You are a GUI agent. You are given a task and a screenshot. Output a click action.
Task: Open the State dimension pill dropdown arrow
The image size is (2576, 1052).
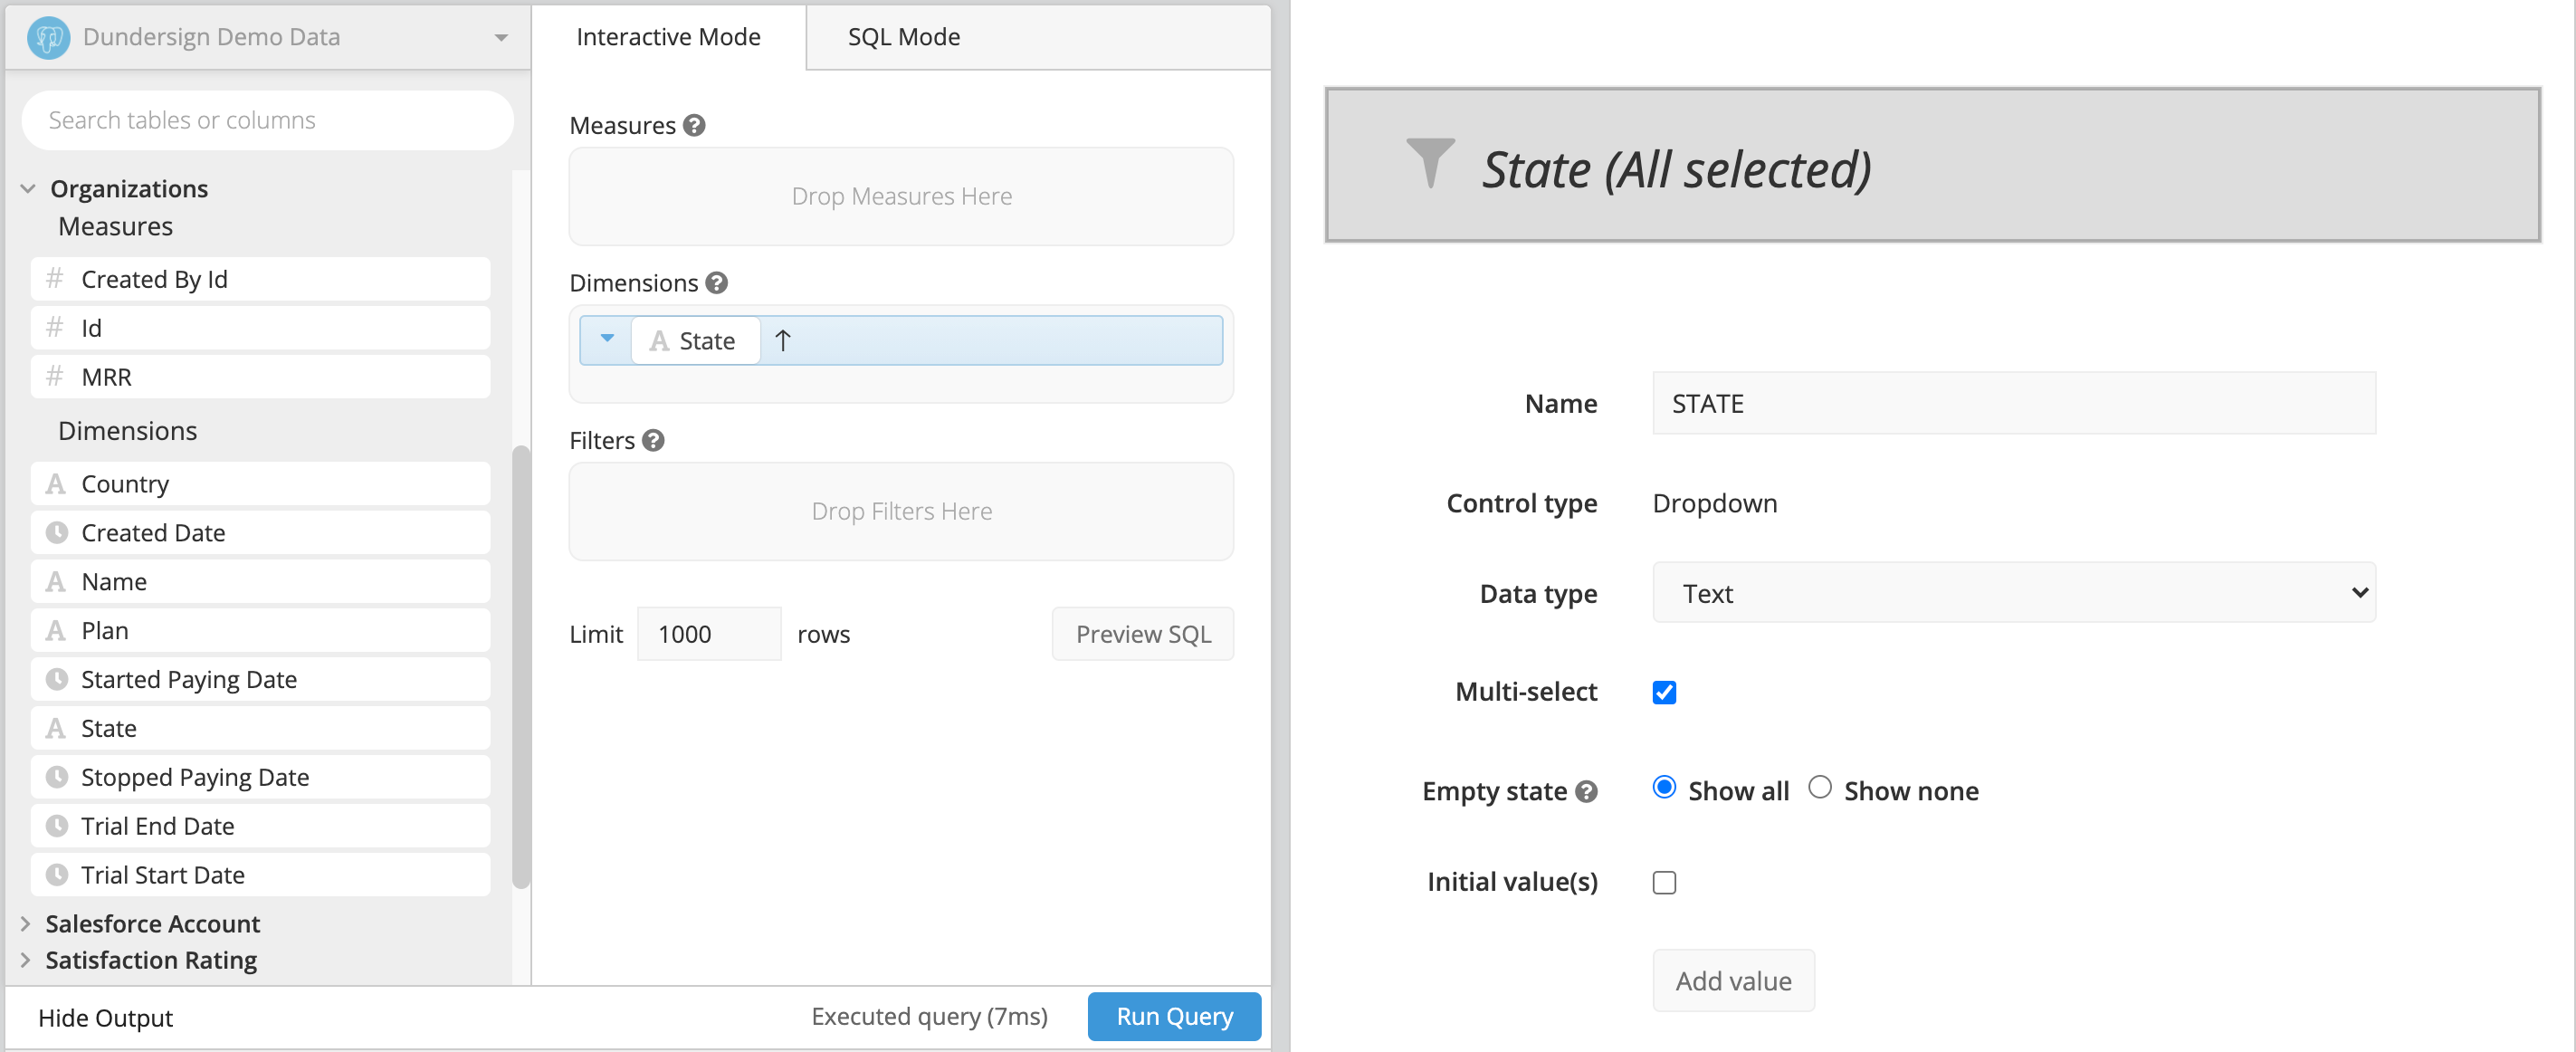(606, 340)
